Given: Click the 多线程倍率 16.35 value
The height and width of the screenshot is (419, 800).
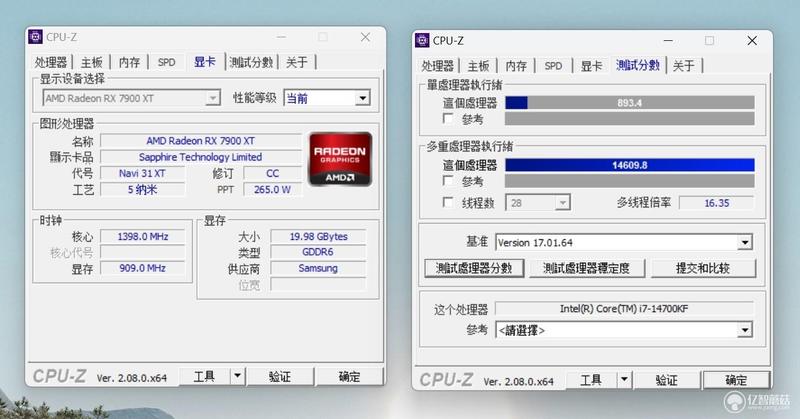Looking at the screenshot, I should point(716,203).
